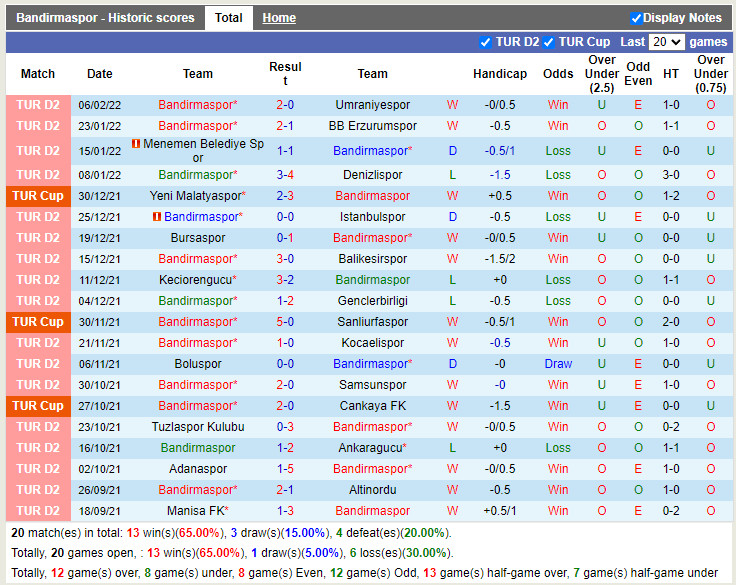The width and height of the screenshot is (736, 585).
Task: Switch to the Home tab
Action: pyautogui.click(x=279, y=18)
